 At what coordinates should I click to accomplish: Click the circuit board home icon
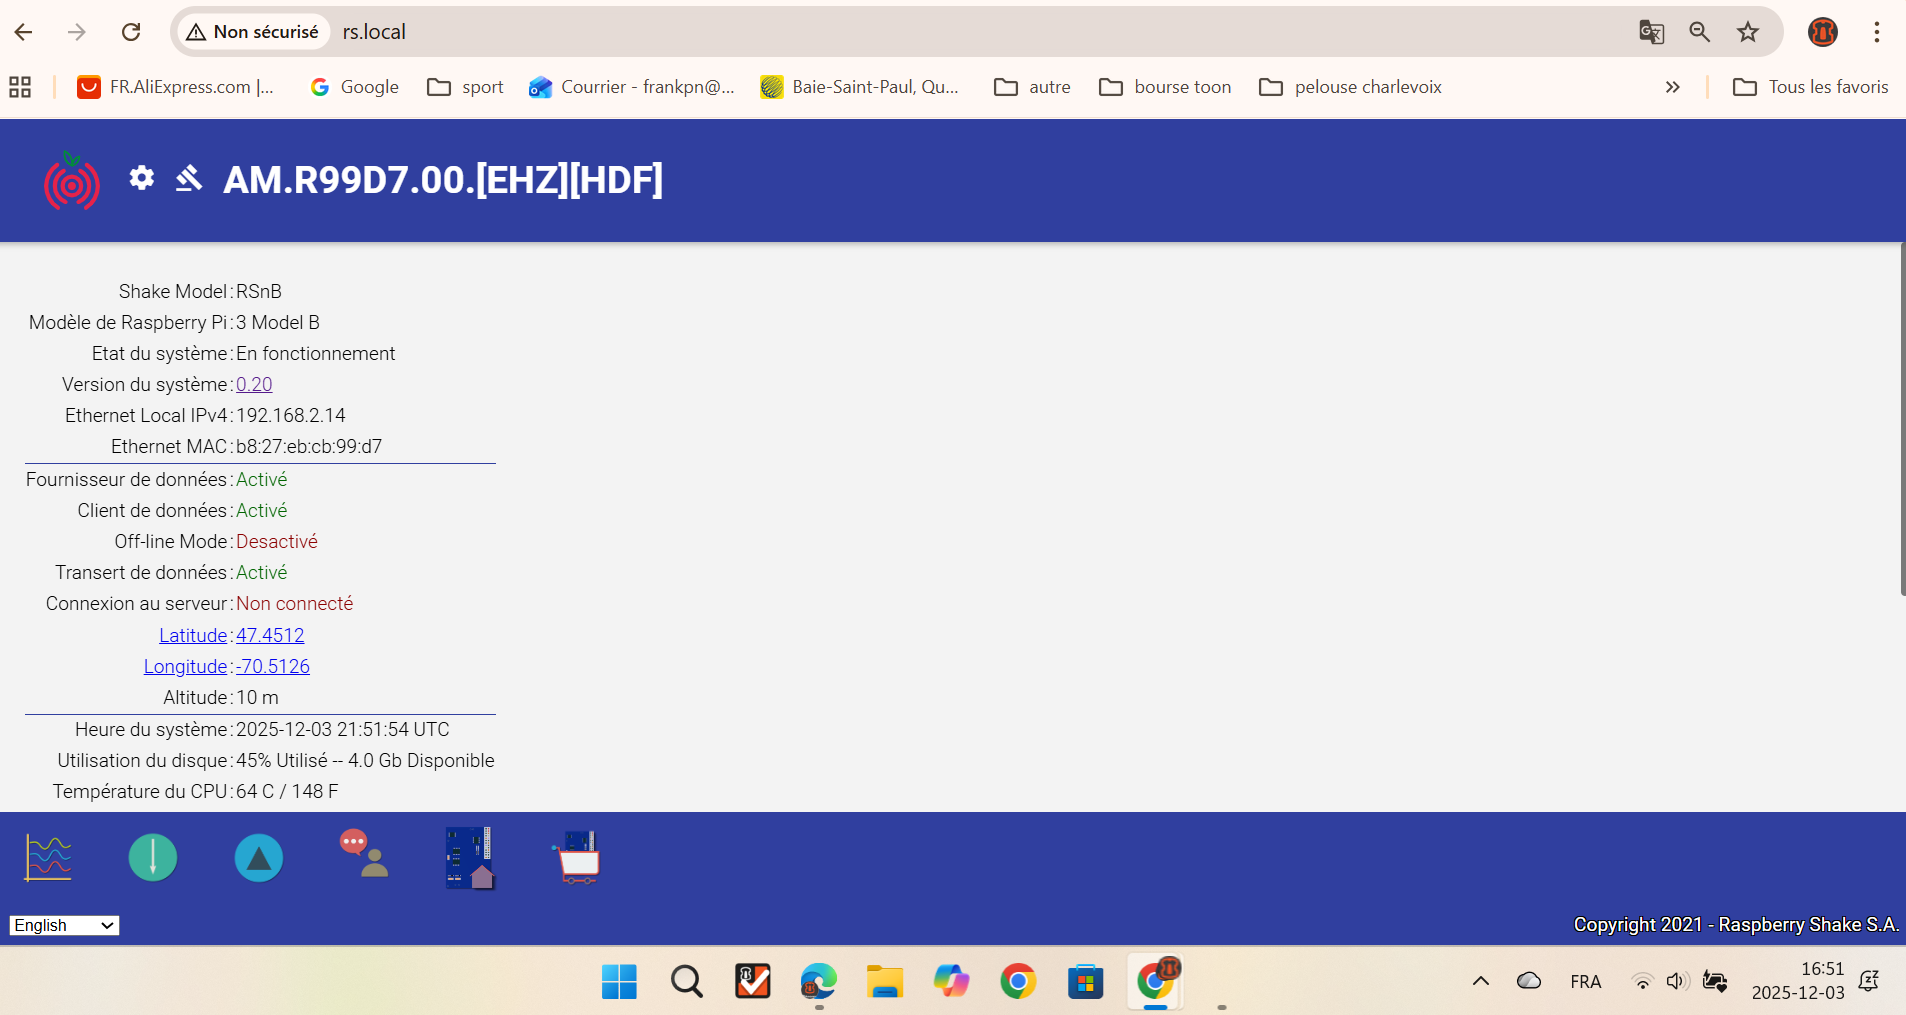tap(470, 858)
